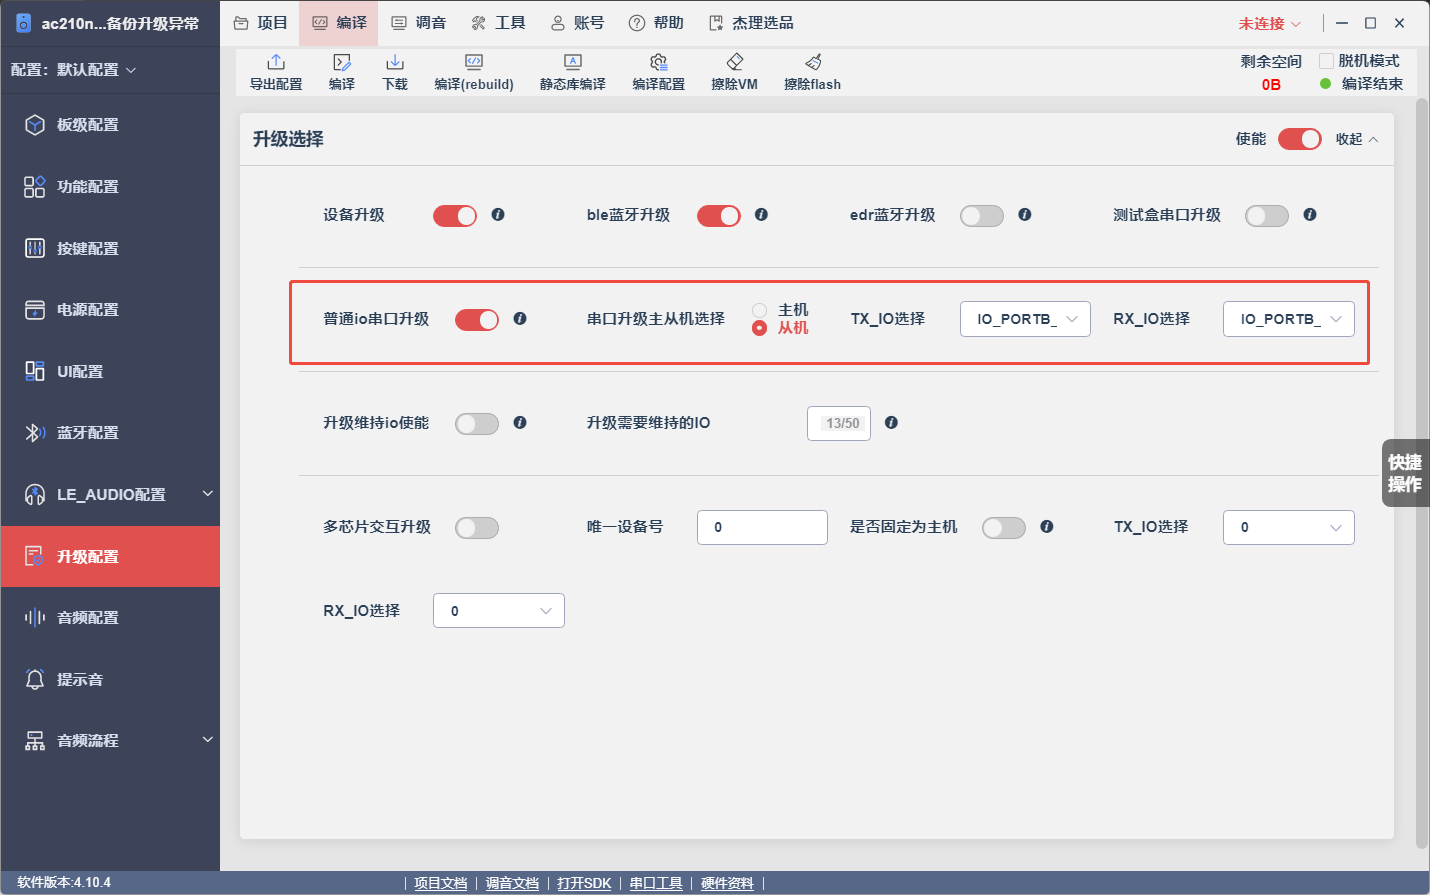Open the 帮助 menu
This screenshot has height=895, width=1430.
[x=657, y=23]
